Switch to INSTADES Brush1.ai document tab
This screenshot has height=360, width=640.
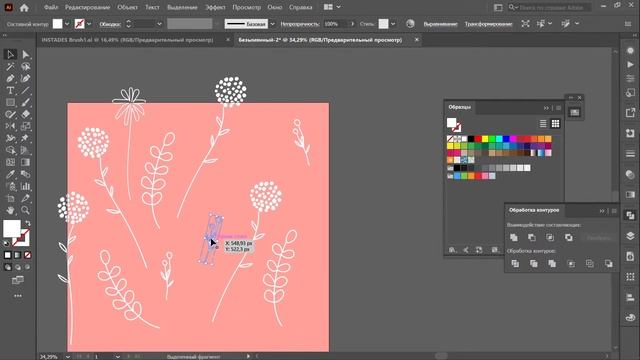[127, 40]
